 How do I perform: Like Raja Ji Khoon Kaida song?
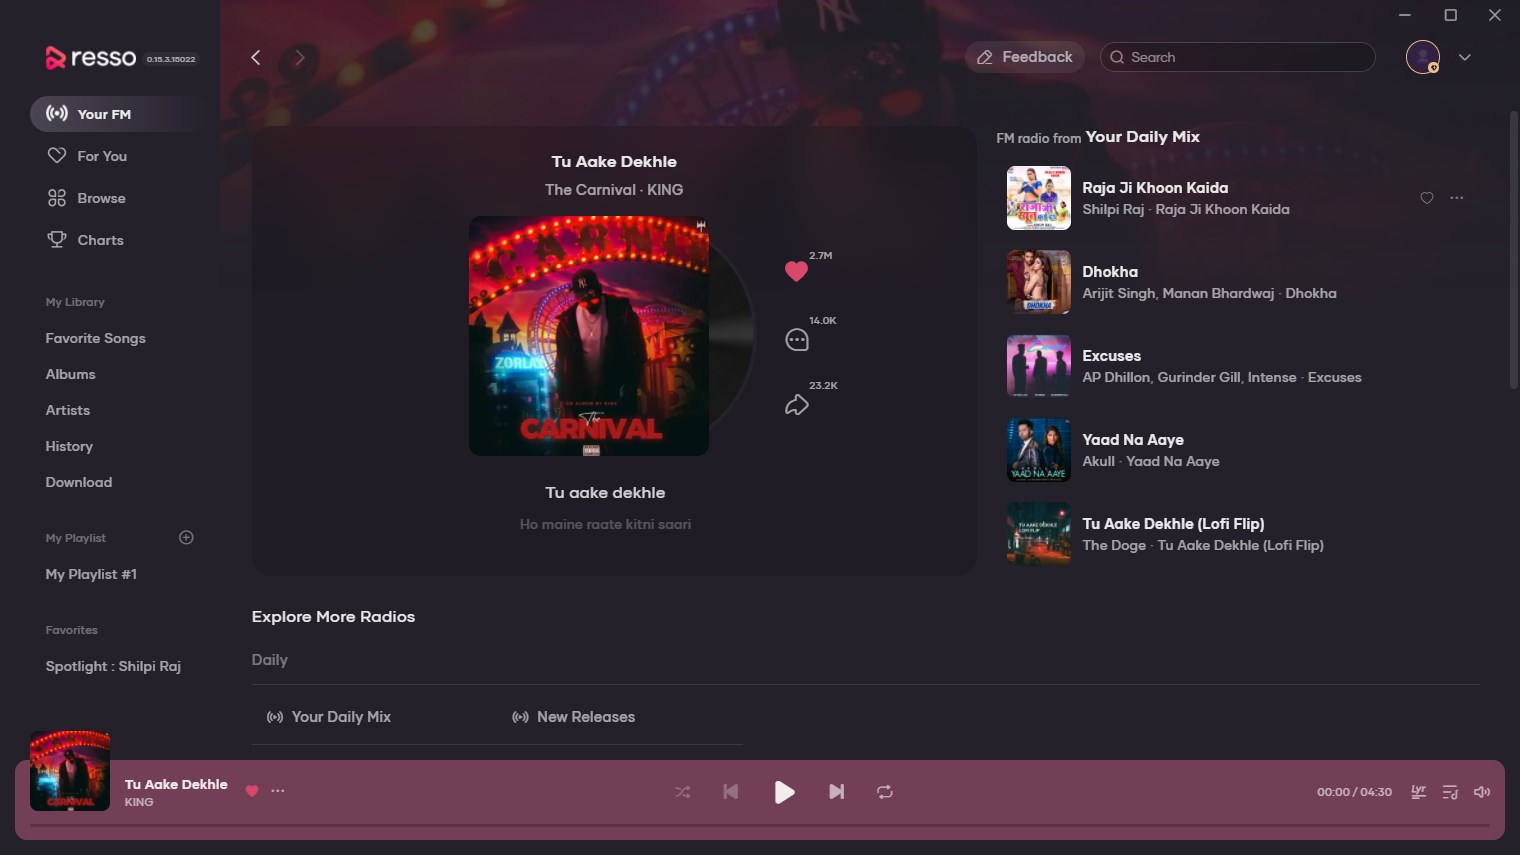coord(1427,198)
